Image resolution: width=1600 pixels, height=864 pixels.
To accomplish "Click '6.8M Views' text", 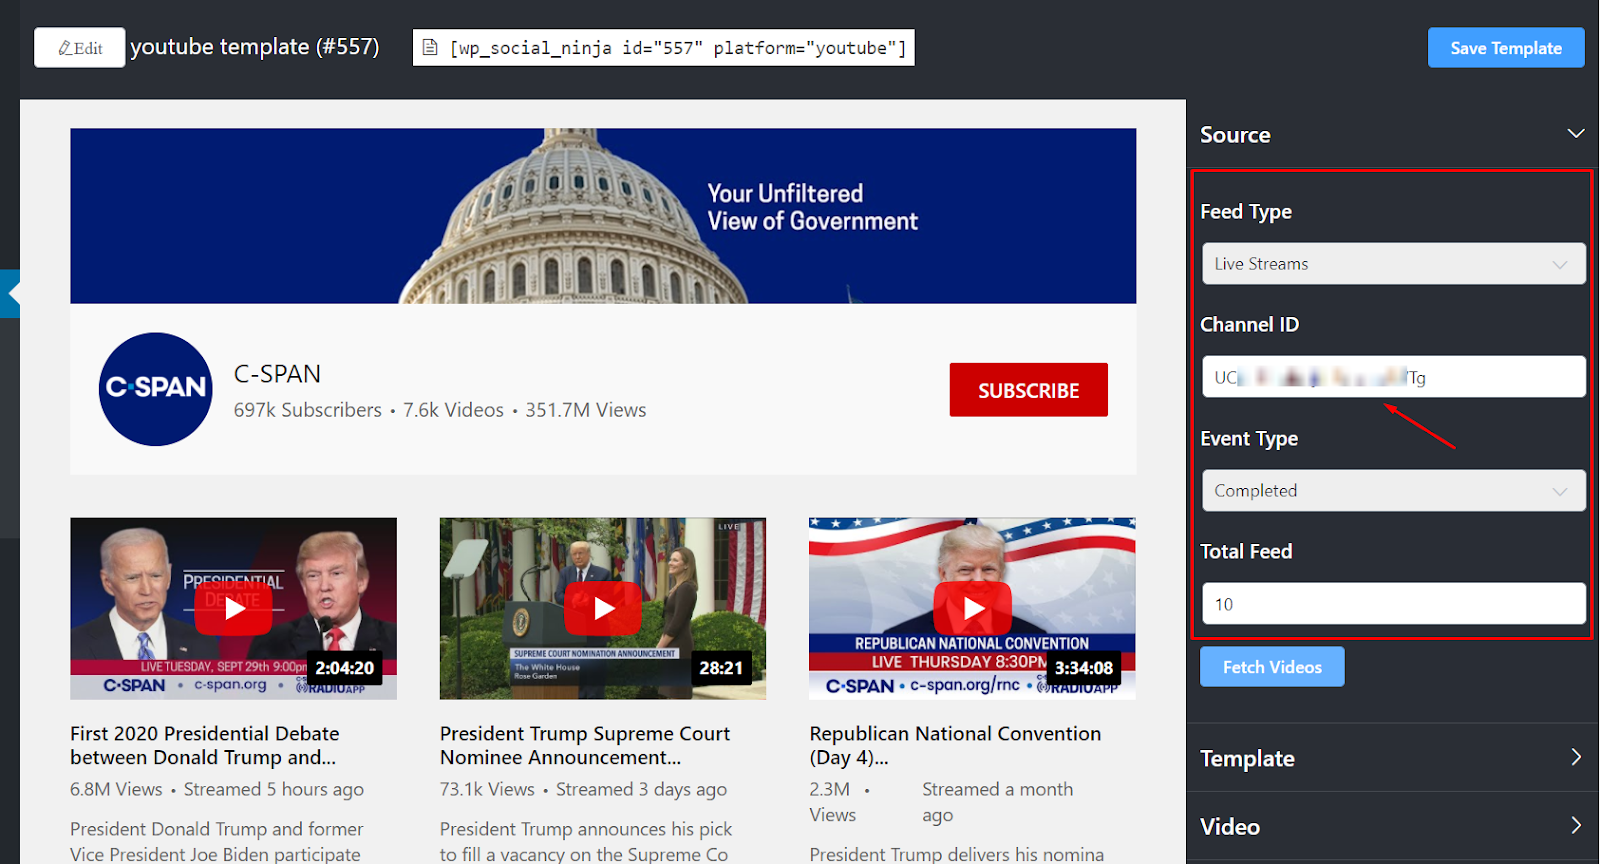I will (116, 790).
